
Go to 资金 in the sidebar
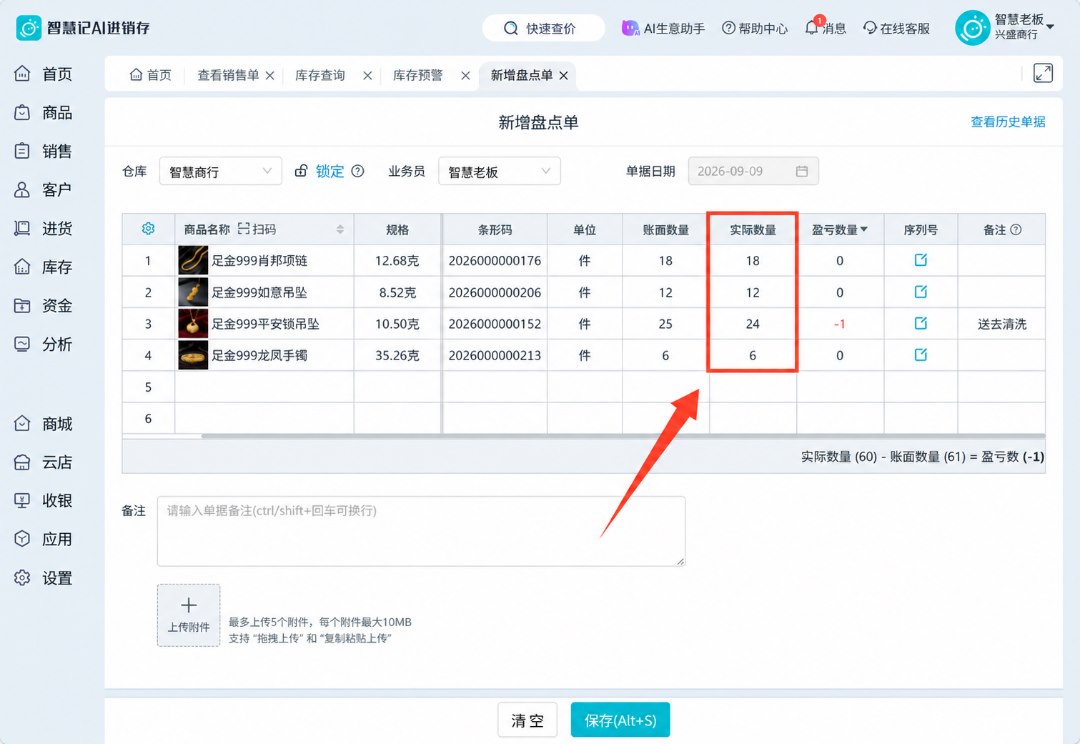[x=43, y=305]
